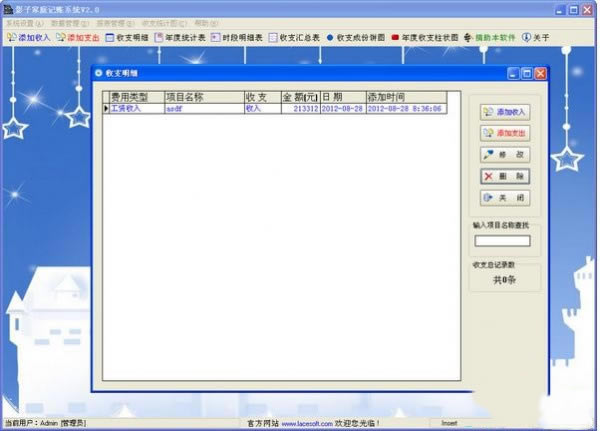Screen dimensions: 600x431
Task: Open the 年度统计表 report
Action: (x=180, y=38)
